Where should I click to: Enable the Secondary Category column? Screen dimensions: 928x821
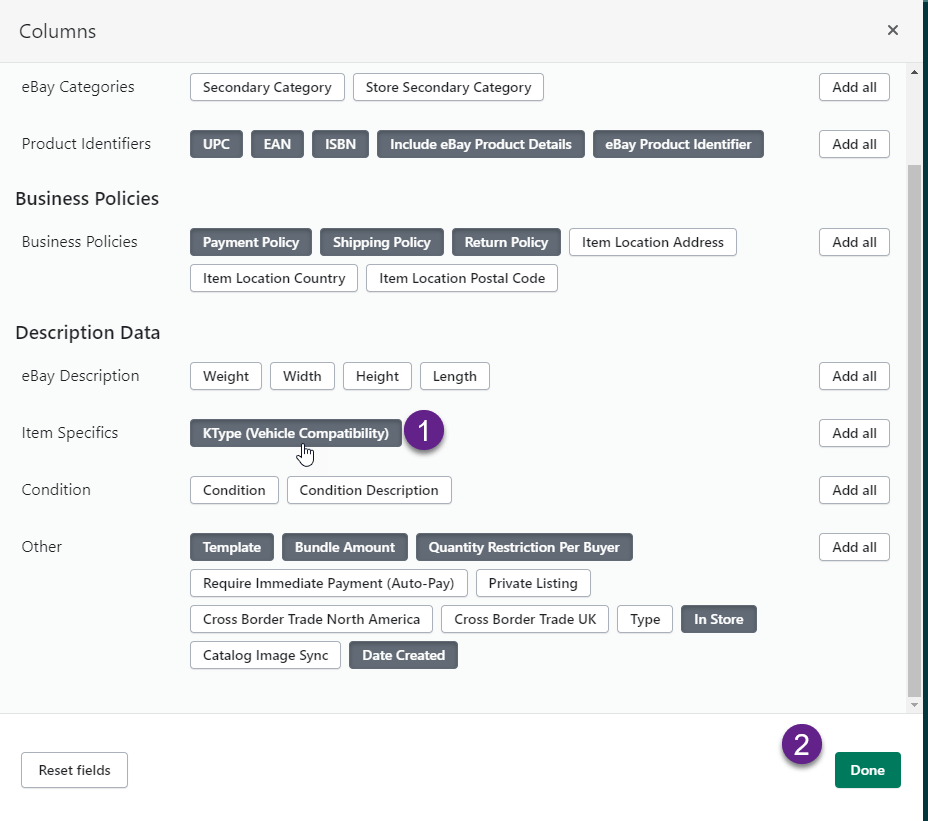267,87
